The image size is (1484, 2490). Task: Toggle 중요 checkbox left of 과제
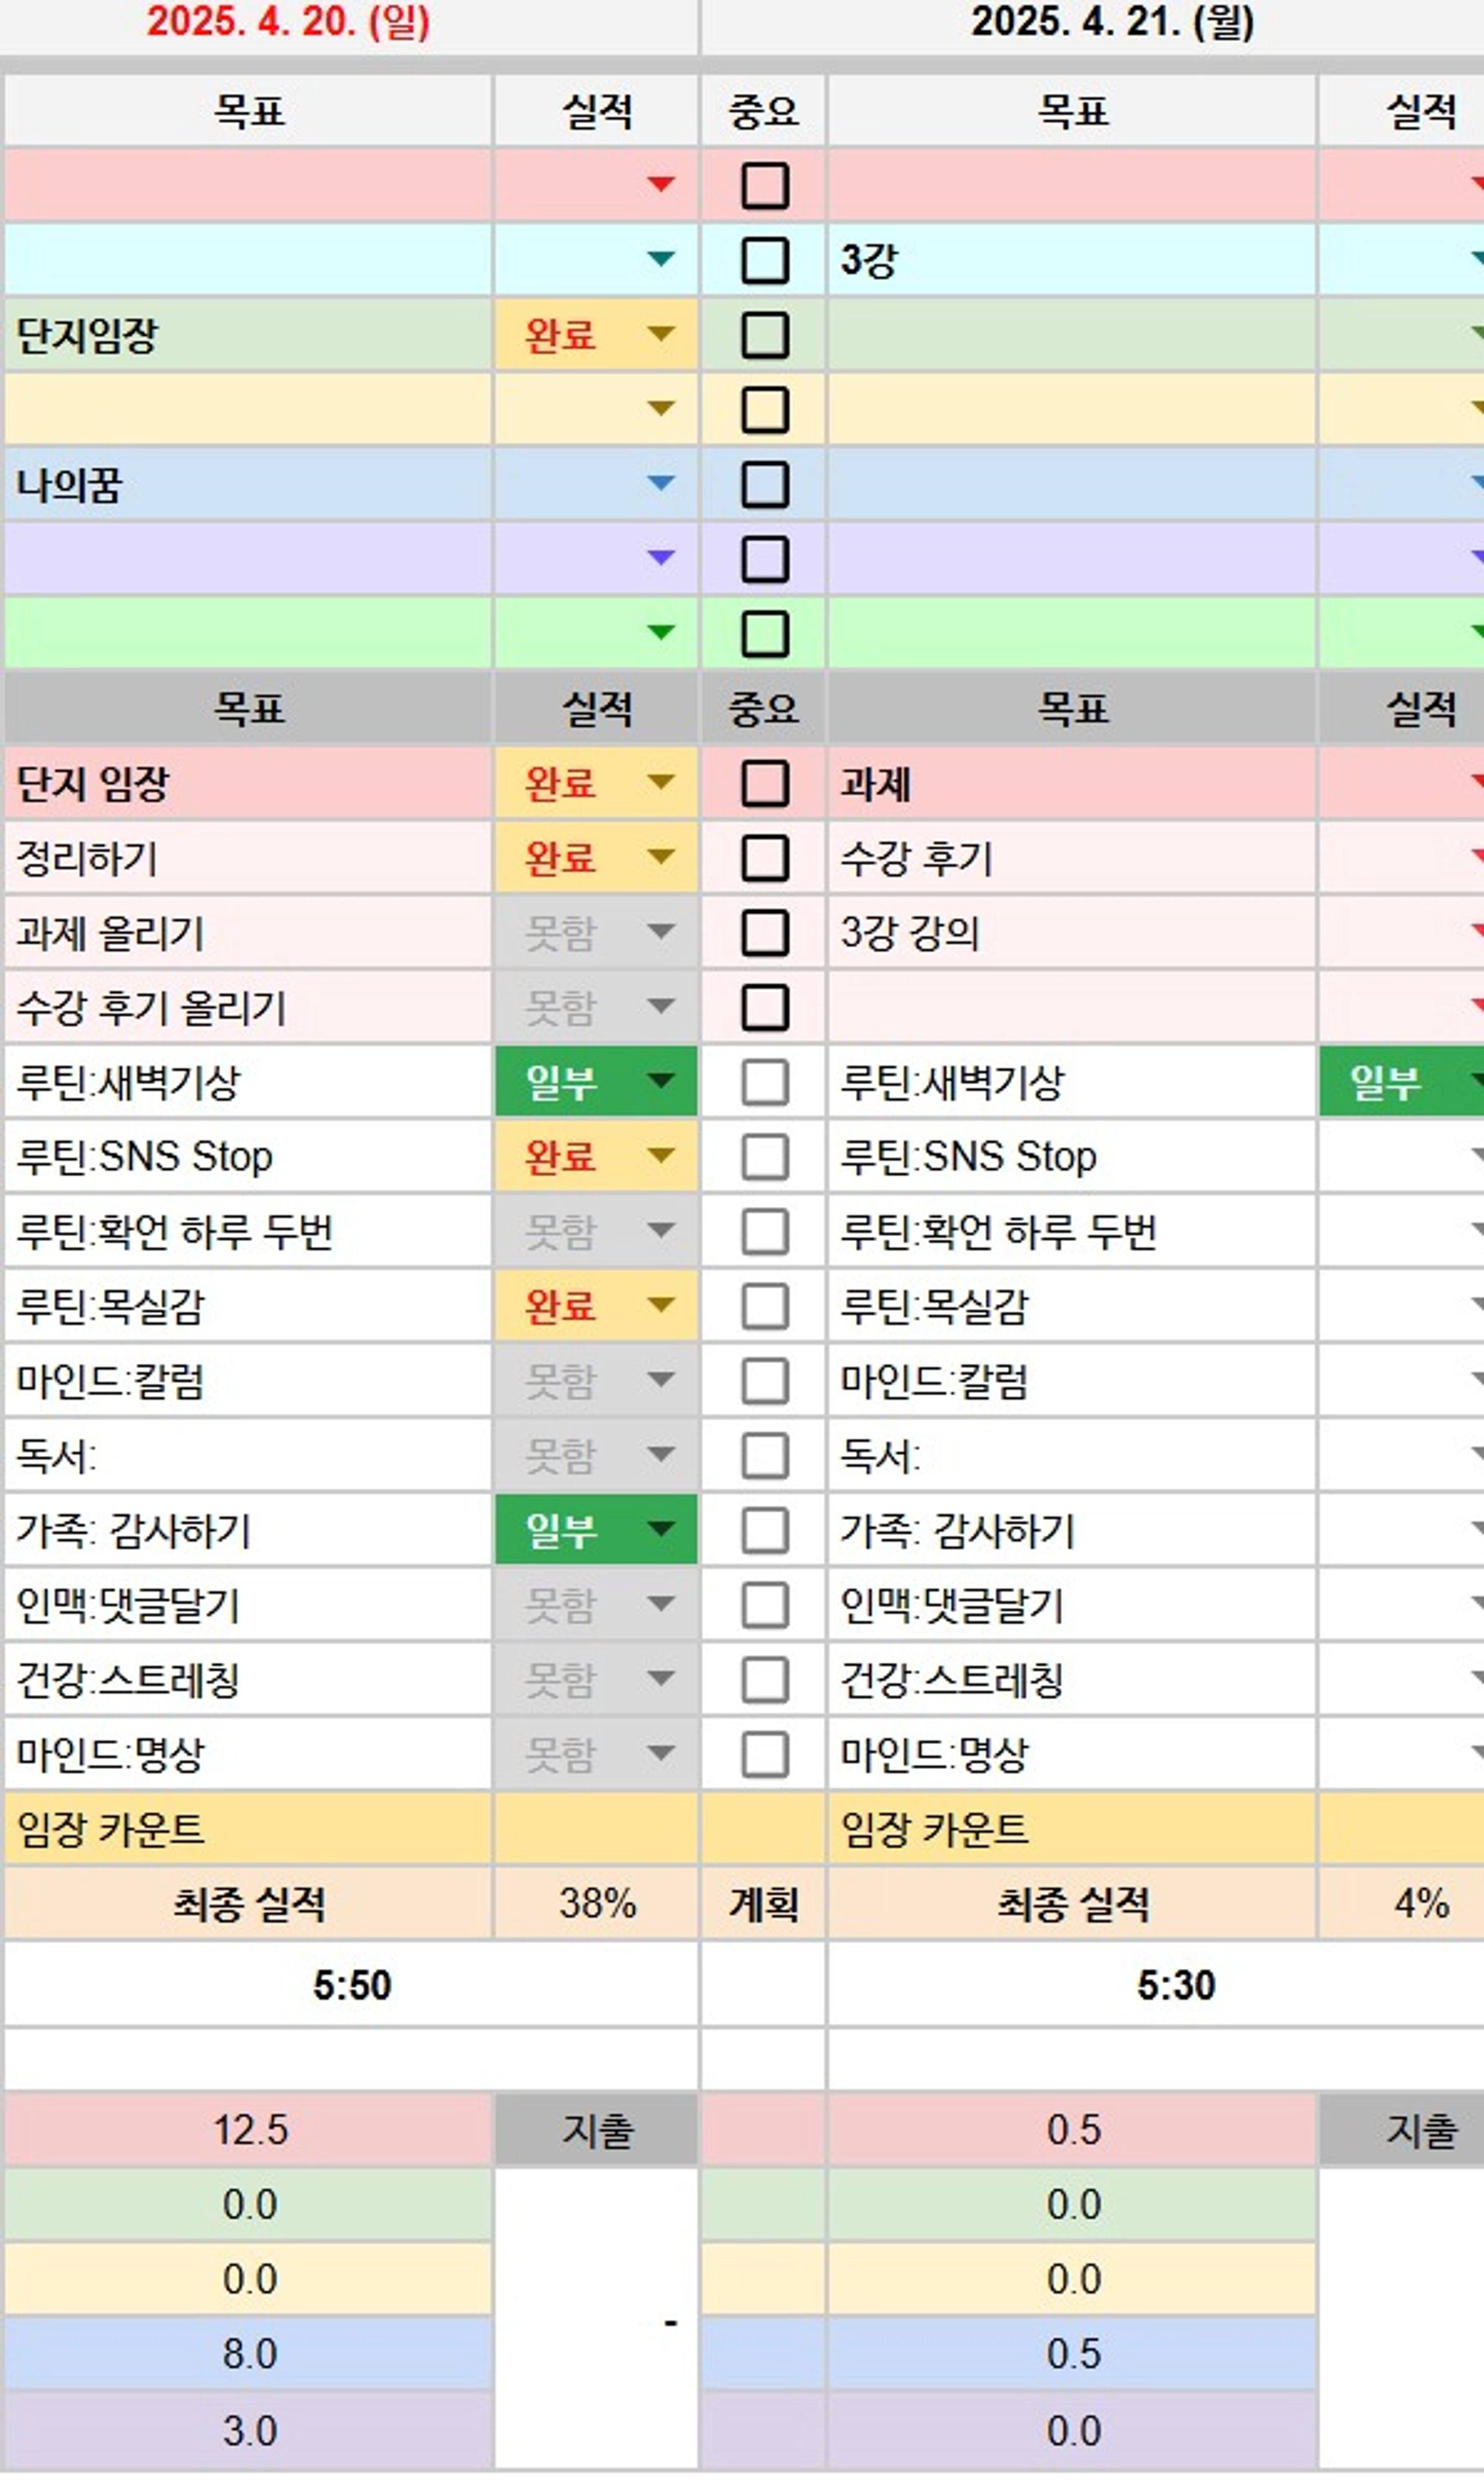(765, 783)
